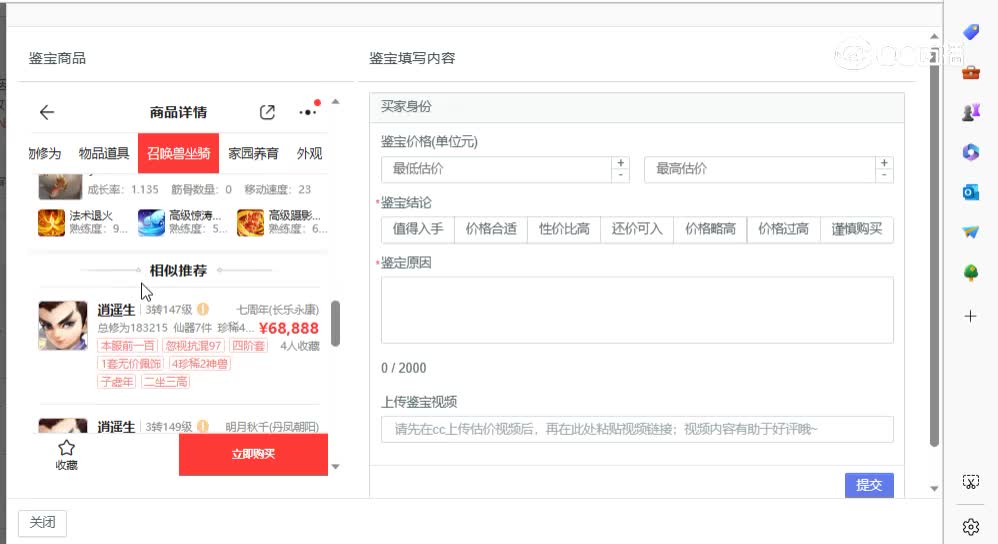Screen dimensions: 998x544
Task: Open Outlook icon in browser sidebar
Action: 970,192
